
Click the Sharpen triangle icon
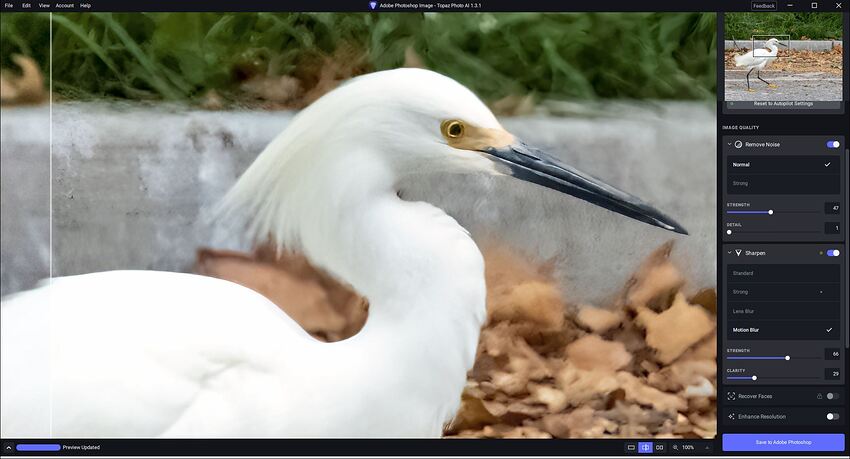pos(739,253)
